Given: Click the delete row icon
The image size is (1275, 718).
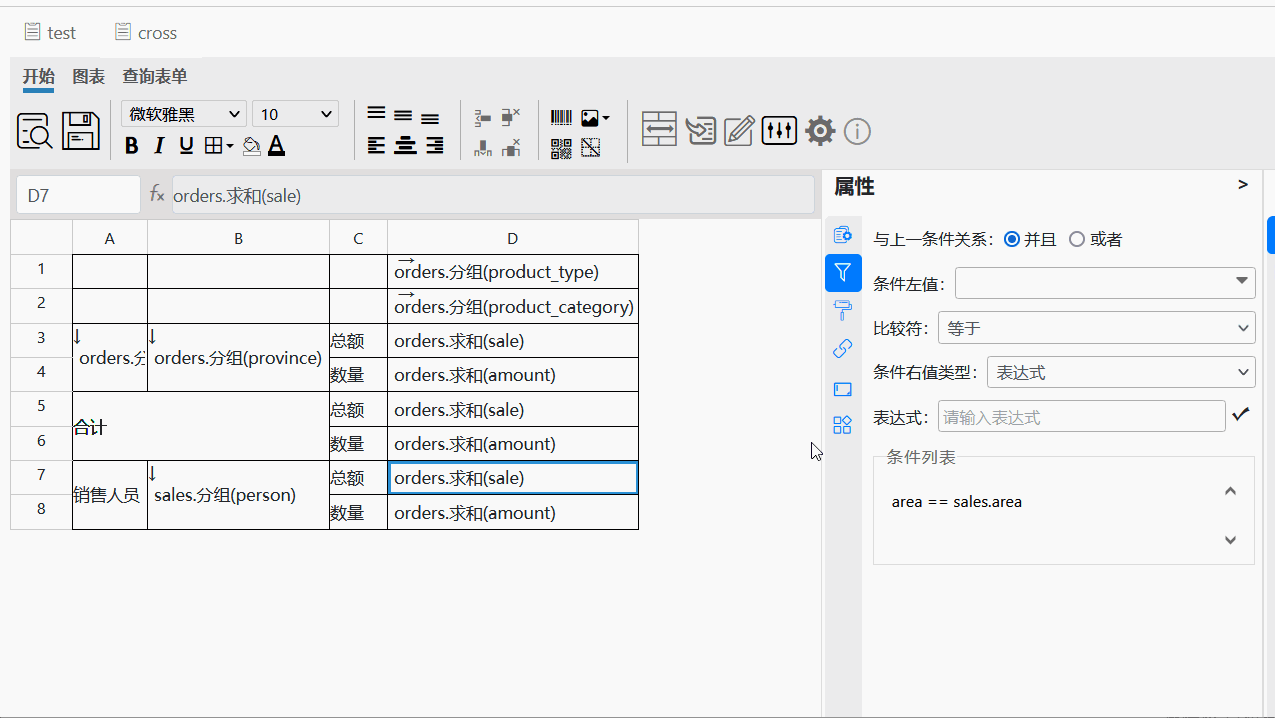Looking at the screenshot, I should pos(511,118).
